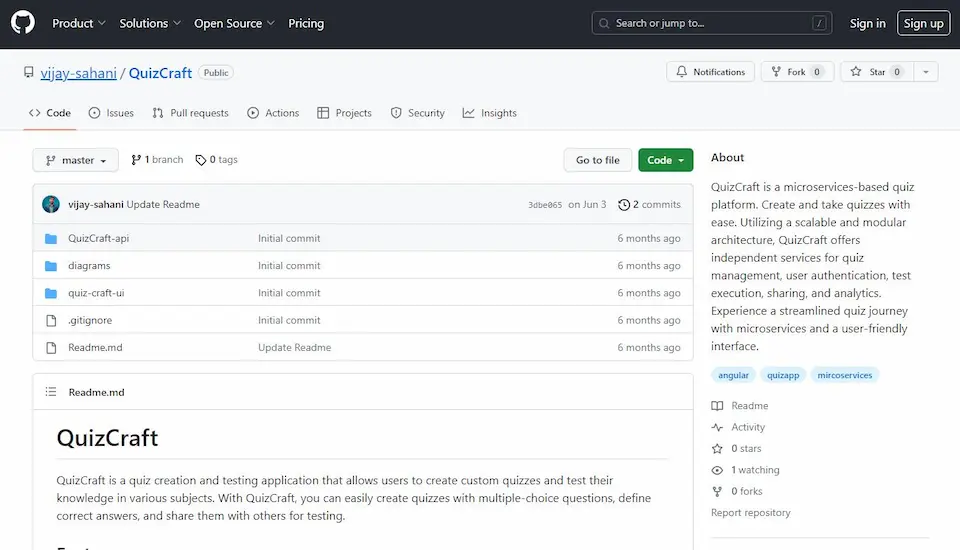The image size is (960, 550).
Task: Click the vijay-sahani commit avatar
Action: click(51, 204)
